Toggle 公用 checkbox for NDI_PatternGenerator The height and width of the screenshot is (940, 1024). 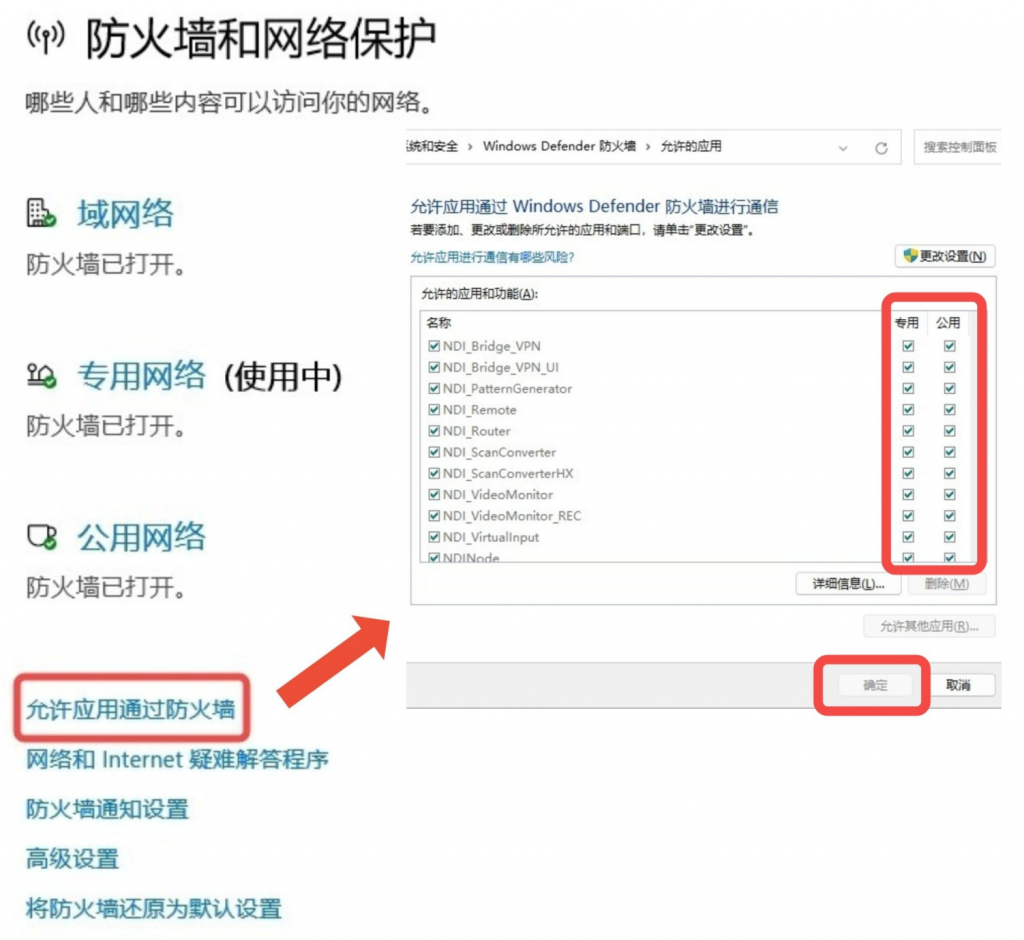click(x=950, y=388)
